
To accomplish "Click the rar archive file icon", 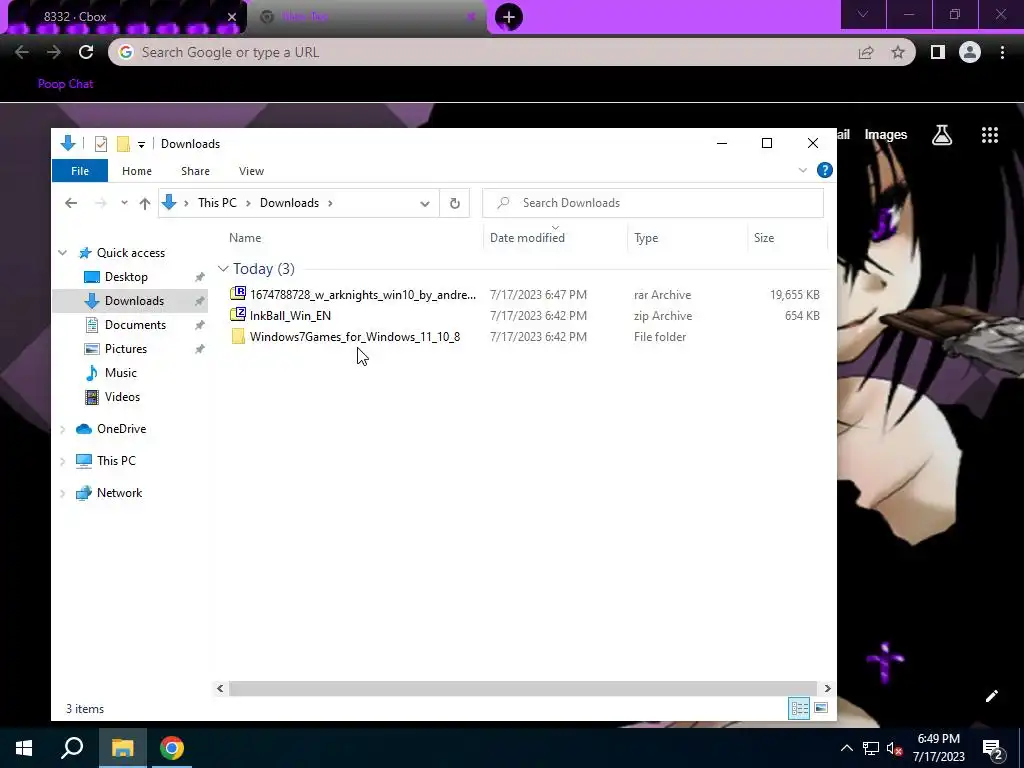I will tap(238, 294).
